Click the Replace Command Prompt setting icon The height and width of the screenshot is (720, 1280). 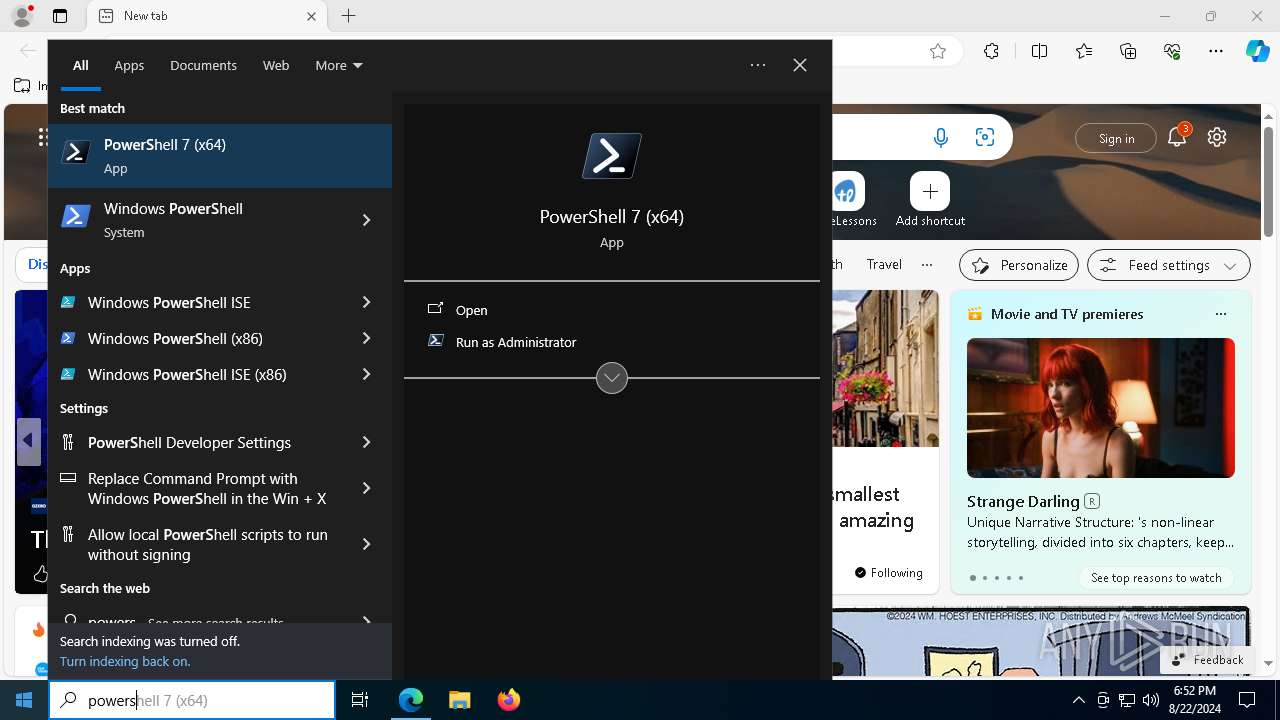68,478
